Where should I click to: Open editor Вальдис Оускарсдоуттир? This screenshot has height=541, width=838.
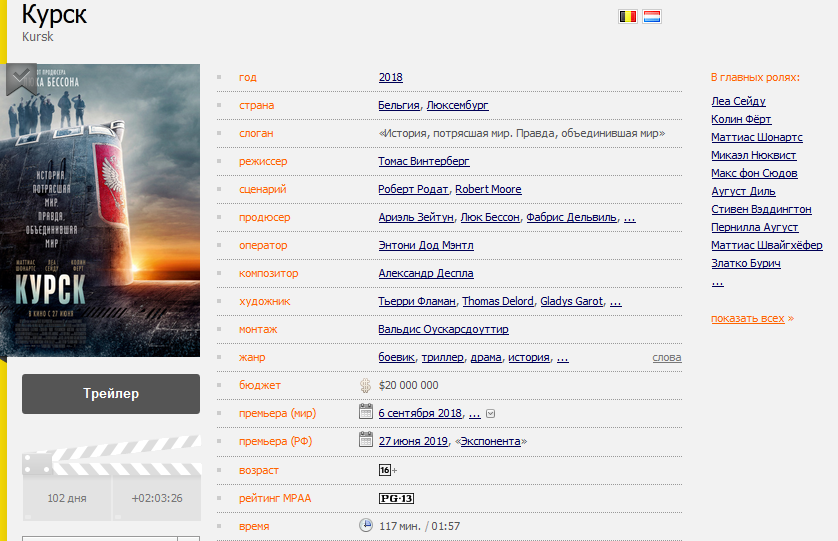(443, 329)
